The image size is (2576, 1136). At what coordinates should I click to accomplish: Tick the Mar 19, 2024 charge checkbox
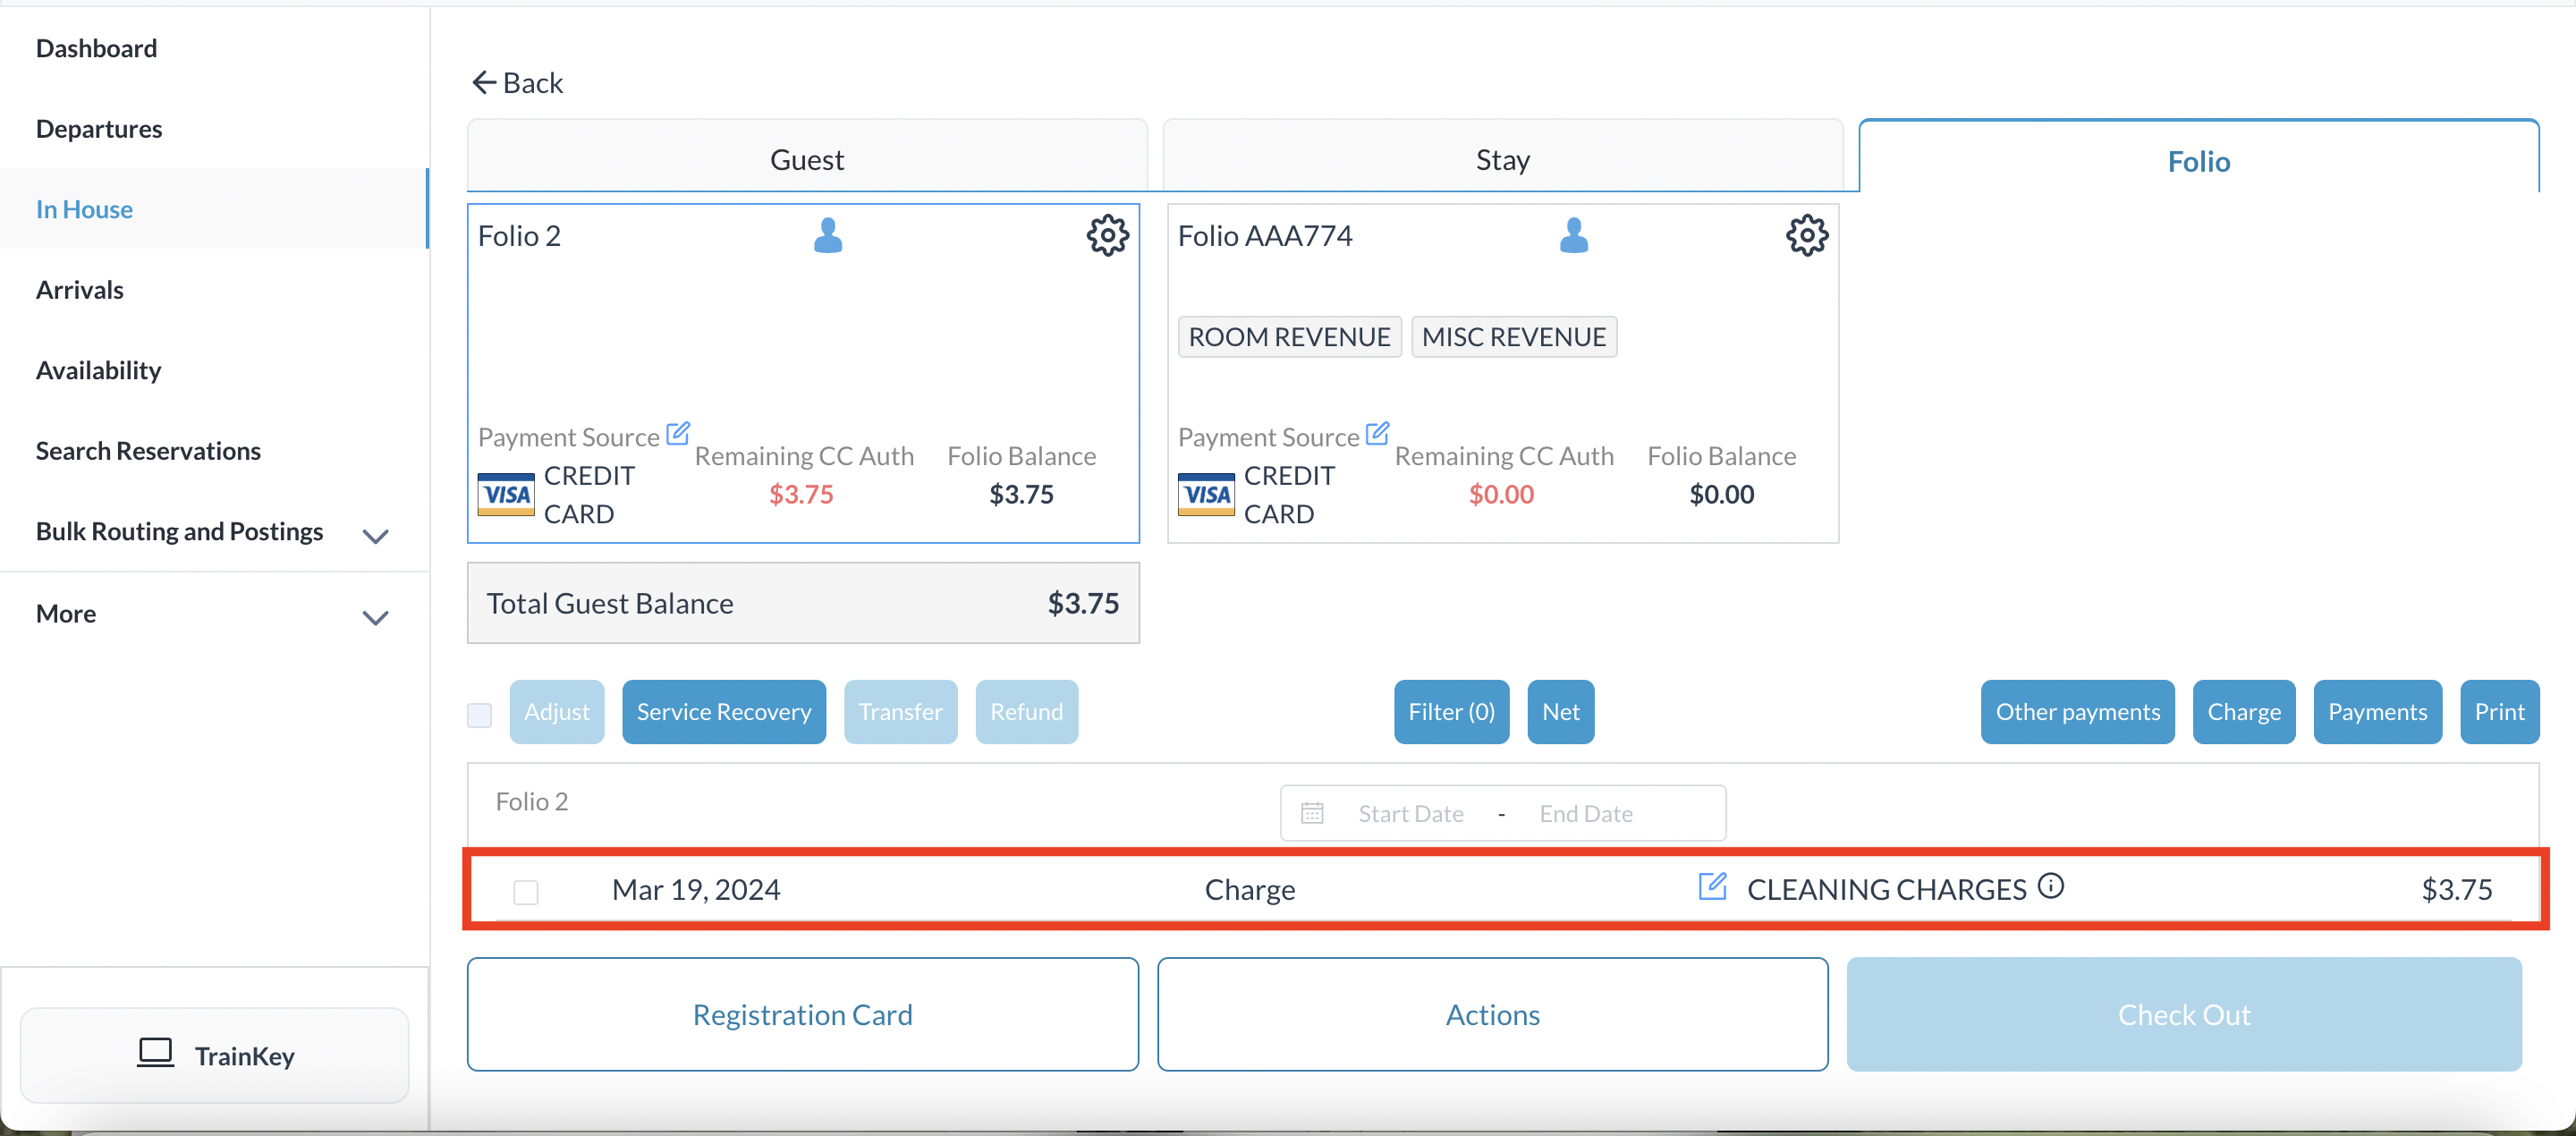[x=526, y=891]
